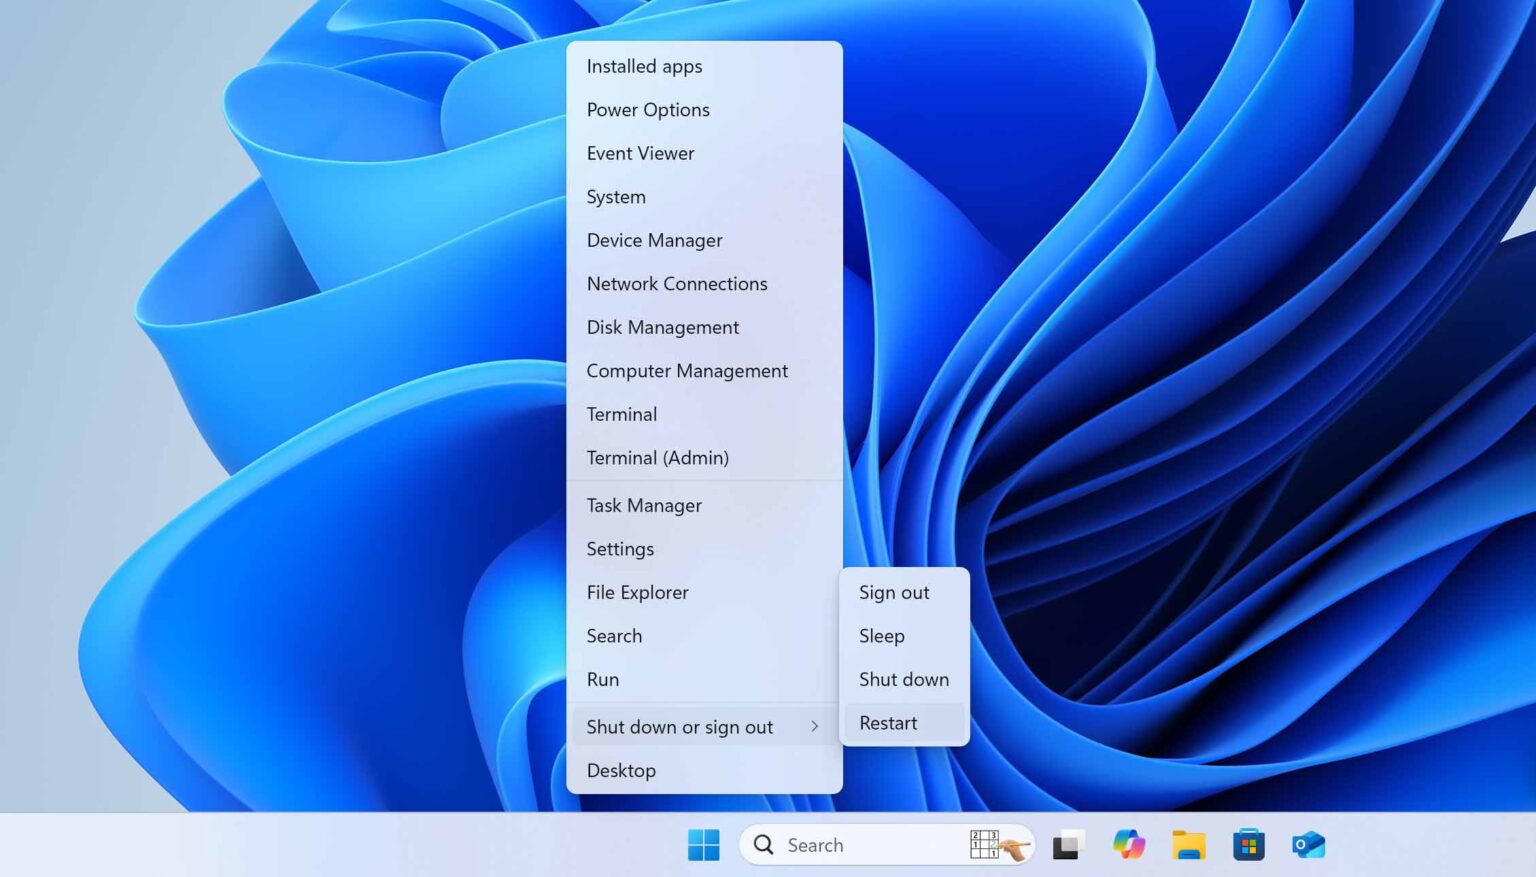Screen dimensions: 1536x877
Task: Expand the Shut down or sign out chevron
Action: [814, 727]
